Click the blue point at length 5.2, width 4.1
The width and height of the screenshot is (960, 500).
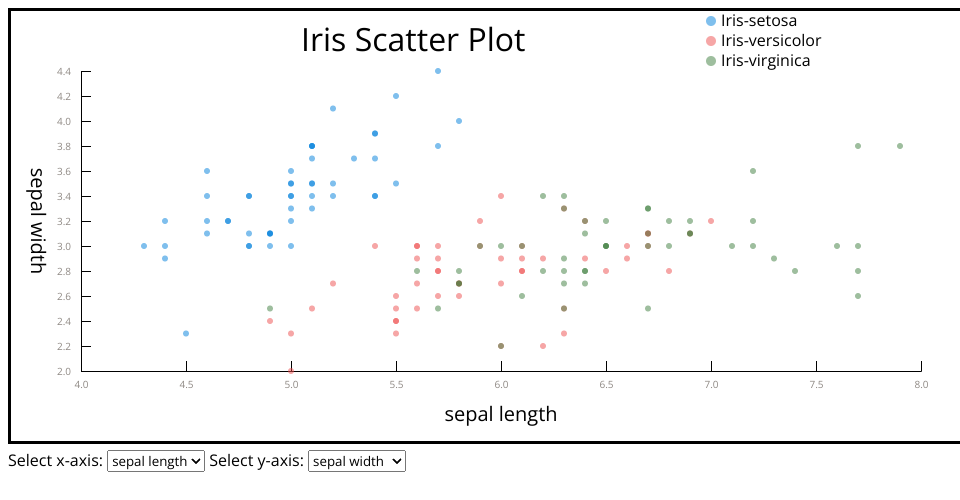point(333,108)
